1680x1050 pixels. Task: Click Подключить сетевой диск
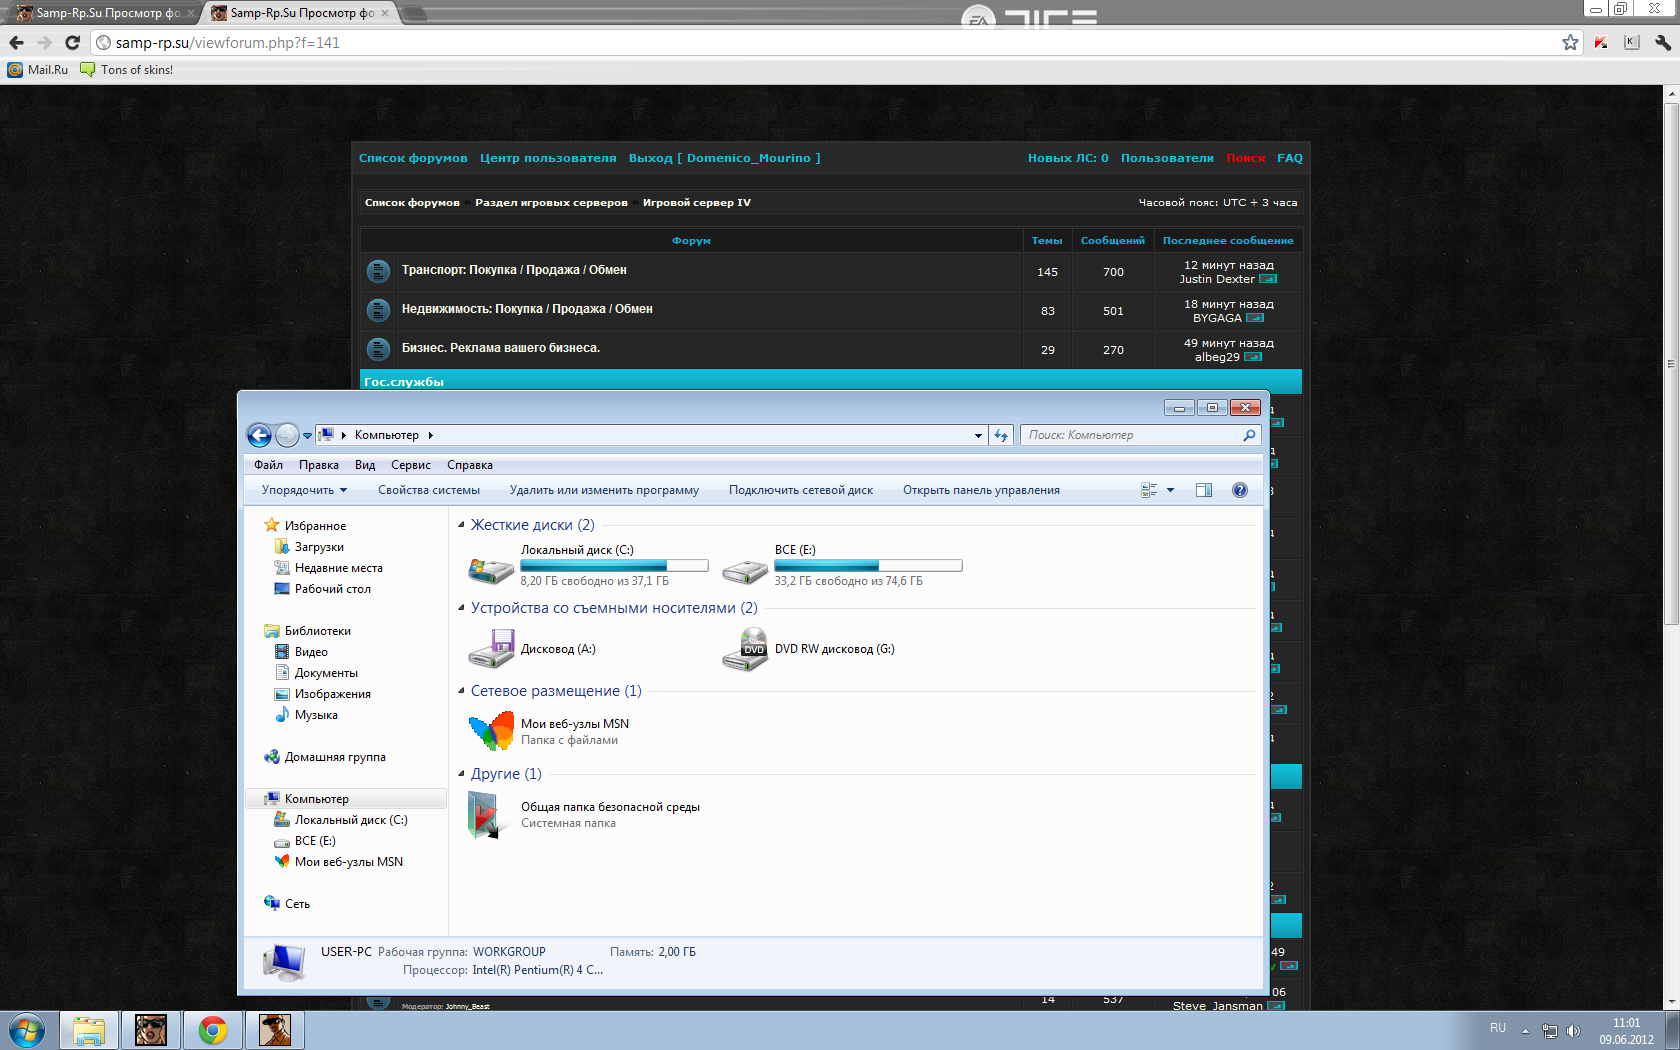(801, 490)
